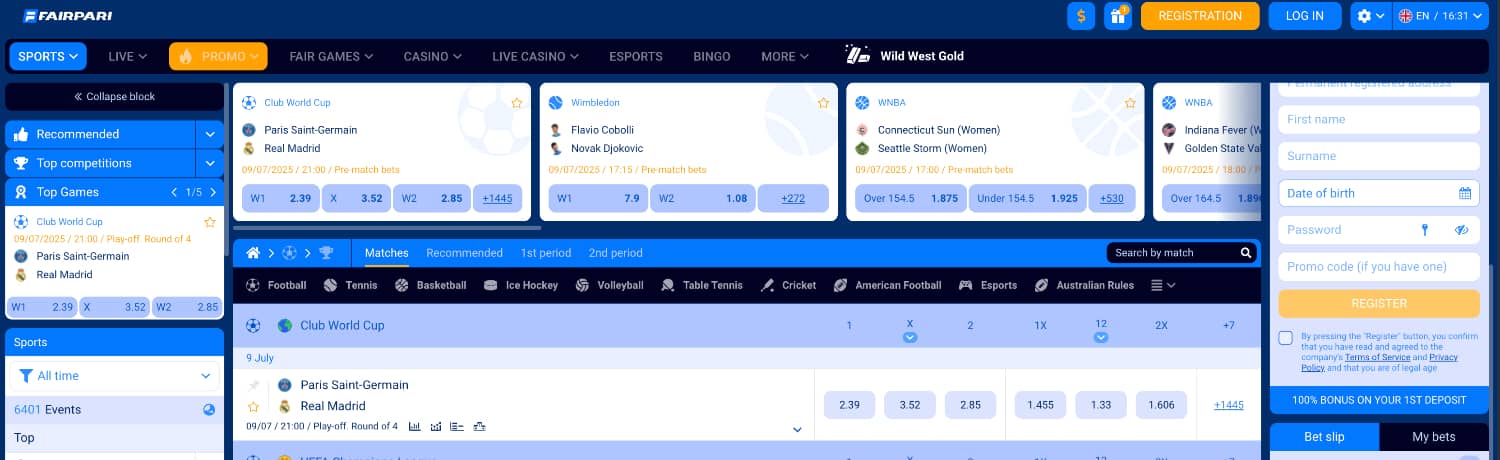Click Collapse block in the left sidebar
The height and width of the screenshot is (460, 1500).
tap(115, 97)
